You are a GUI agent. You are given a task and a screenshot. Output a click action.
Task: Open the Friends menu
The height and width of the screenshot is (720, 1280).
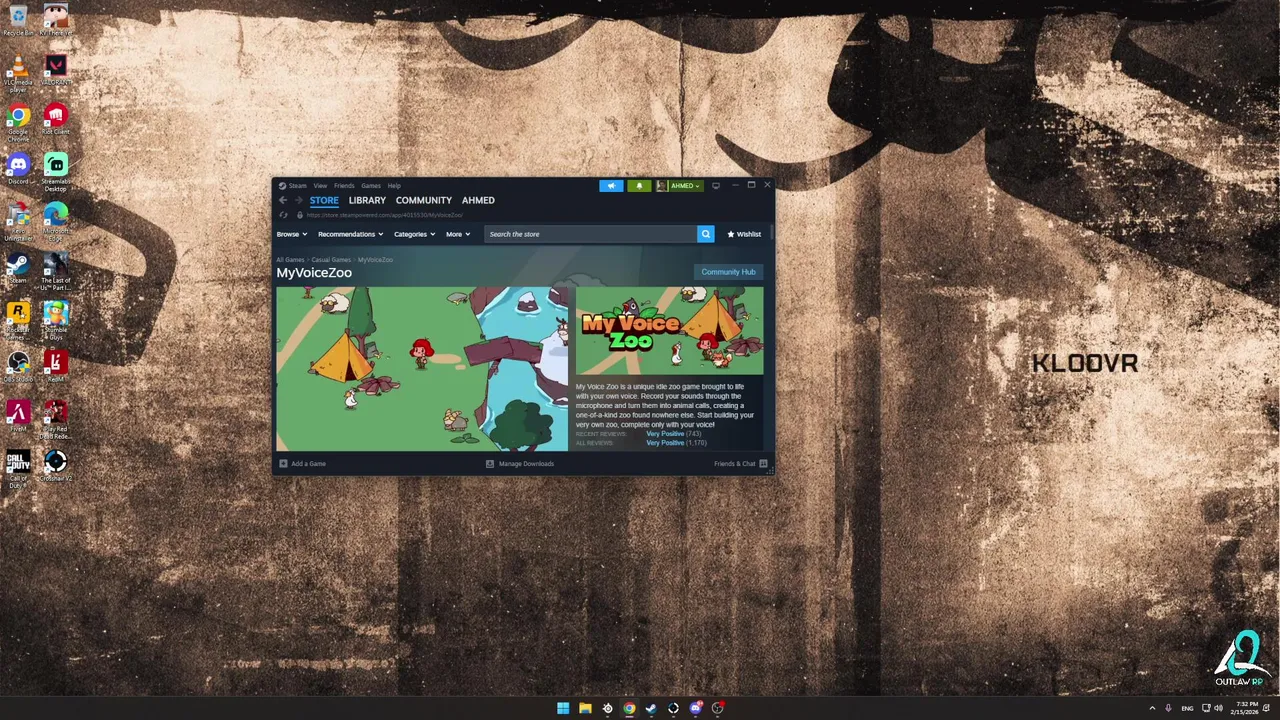(x=344, y=186)
